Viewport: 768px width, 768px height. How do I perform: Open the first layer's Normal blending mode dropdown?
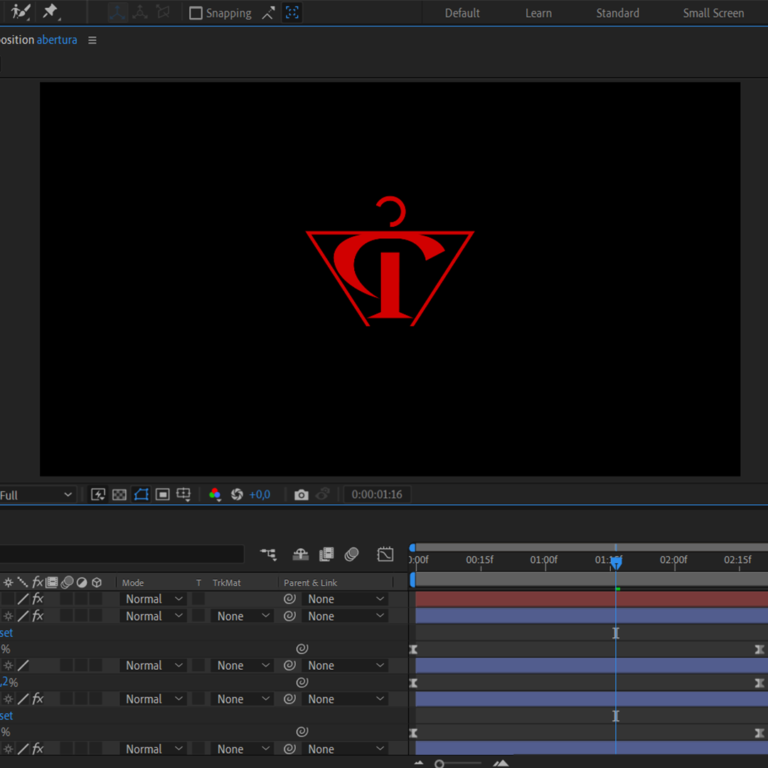coord(153,599)
